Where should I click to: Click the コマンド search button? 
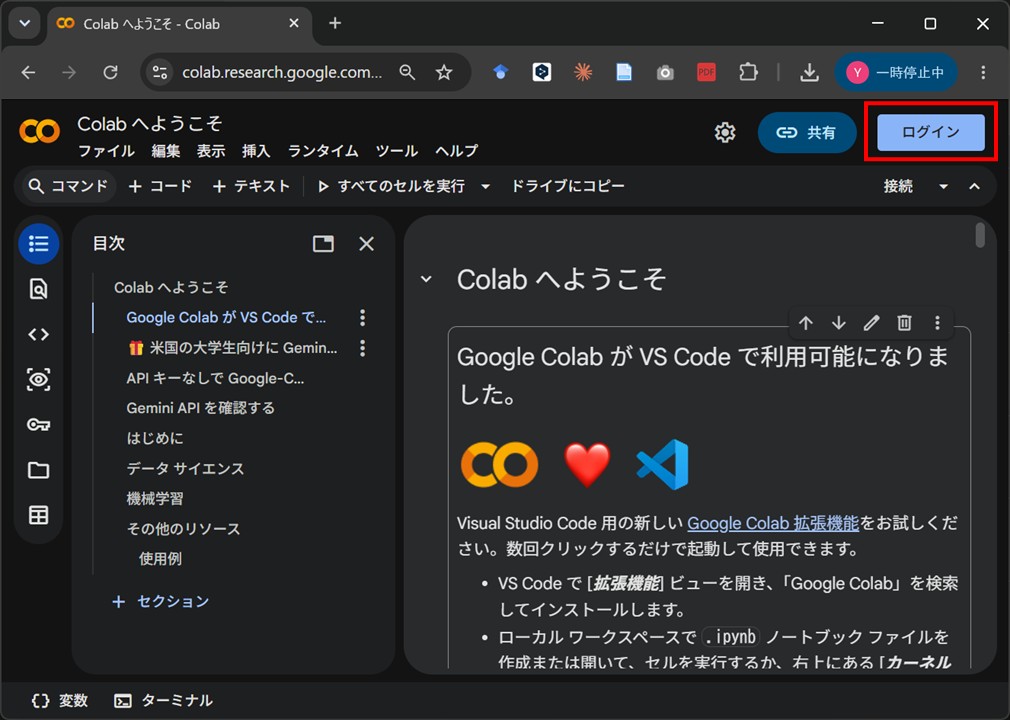[68, 187]
